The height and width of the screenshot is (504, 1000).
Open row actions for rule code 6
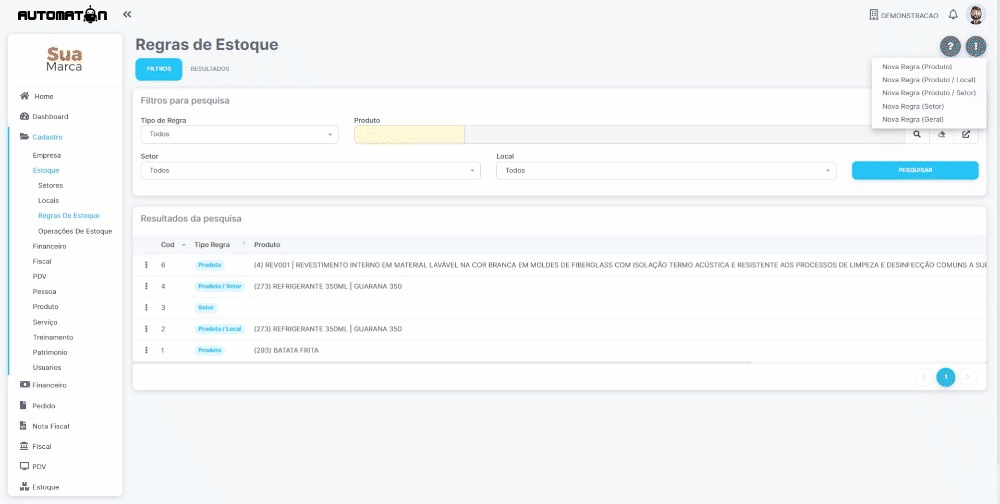[x=147, y=265]
